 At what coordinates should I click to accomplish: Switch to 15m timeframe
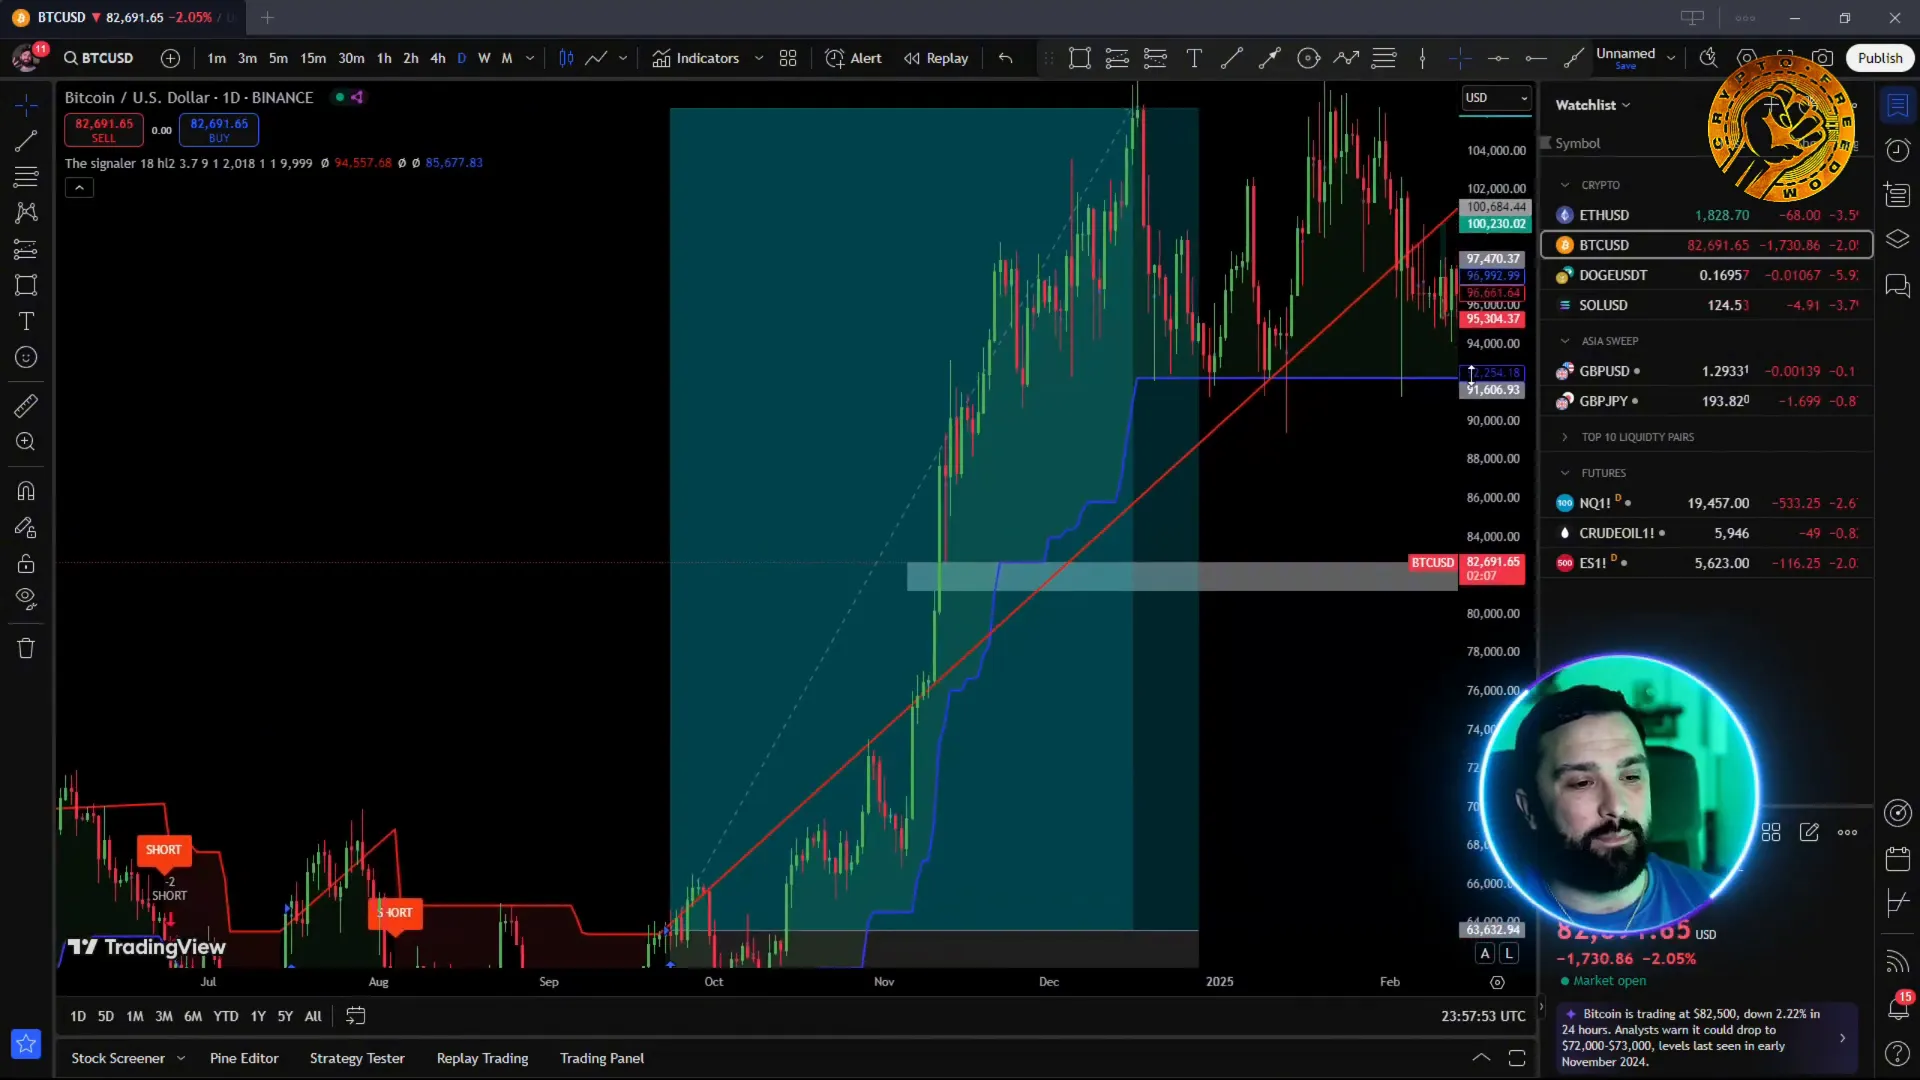313,58
